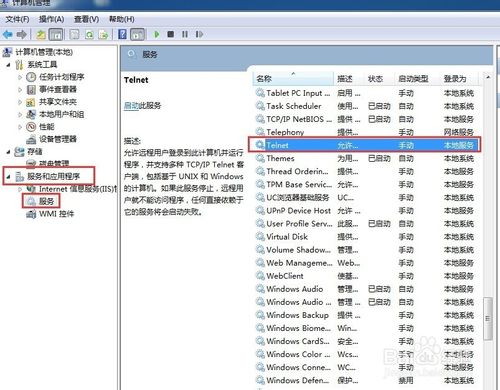Select the User Profile Service row
500x390 pixels.
coord(366,224)
